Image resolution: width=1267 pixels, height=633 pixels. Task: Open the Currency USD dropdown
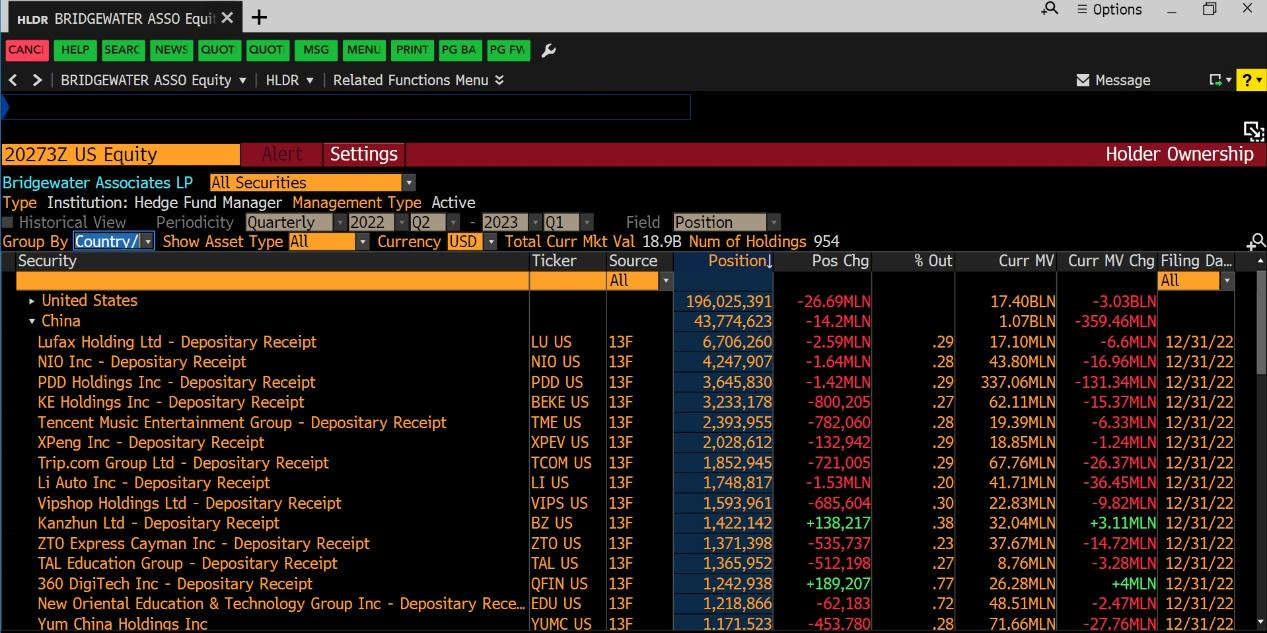click(472, 241)
